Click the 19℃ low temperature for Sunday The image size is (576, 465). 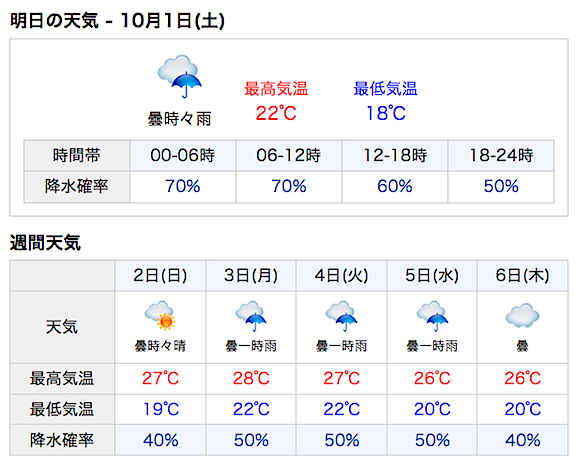click(161, 409)
